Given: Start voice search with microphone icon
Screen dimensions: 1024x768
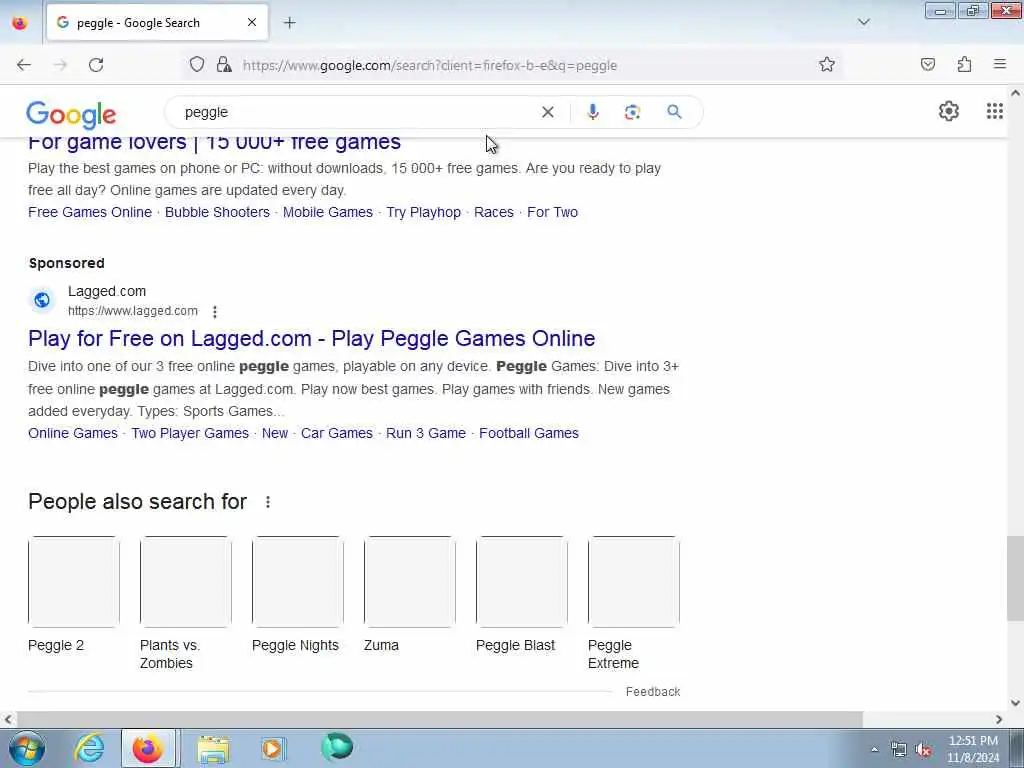Looking at the screenshot, I should click(x=592, y=112).
